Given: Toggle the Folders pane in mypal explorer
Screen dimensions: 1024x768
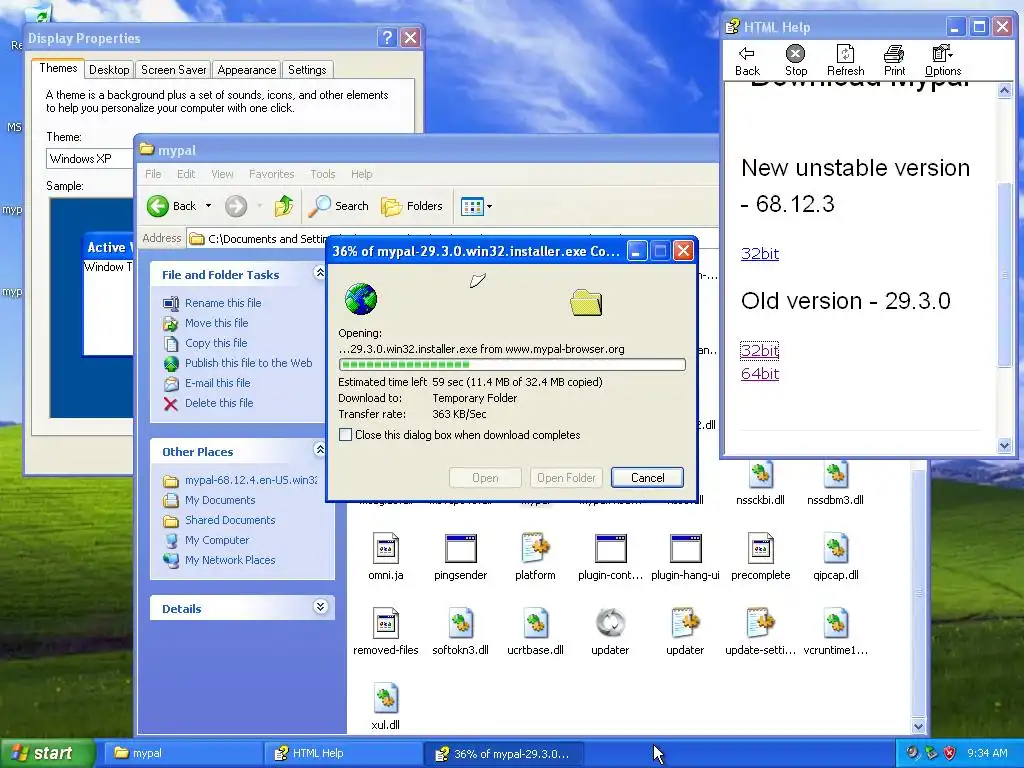Looking at the screenshot, I should click(411, 206).
